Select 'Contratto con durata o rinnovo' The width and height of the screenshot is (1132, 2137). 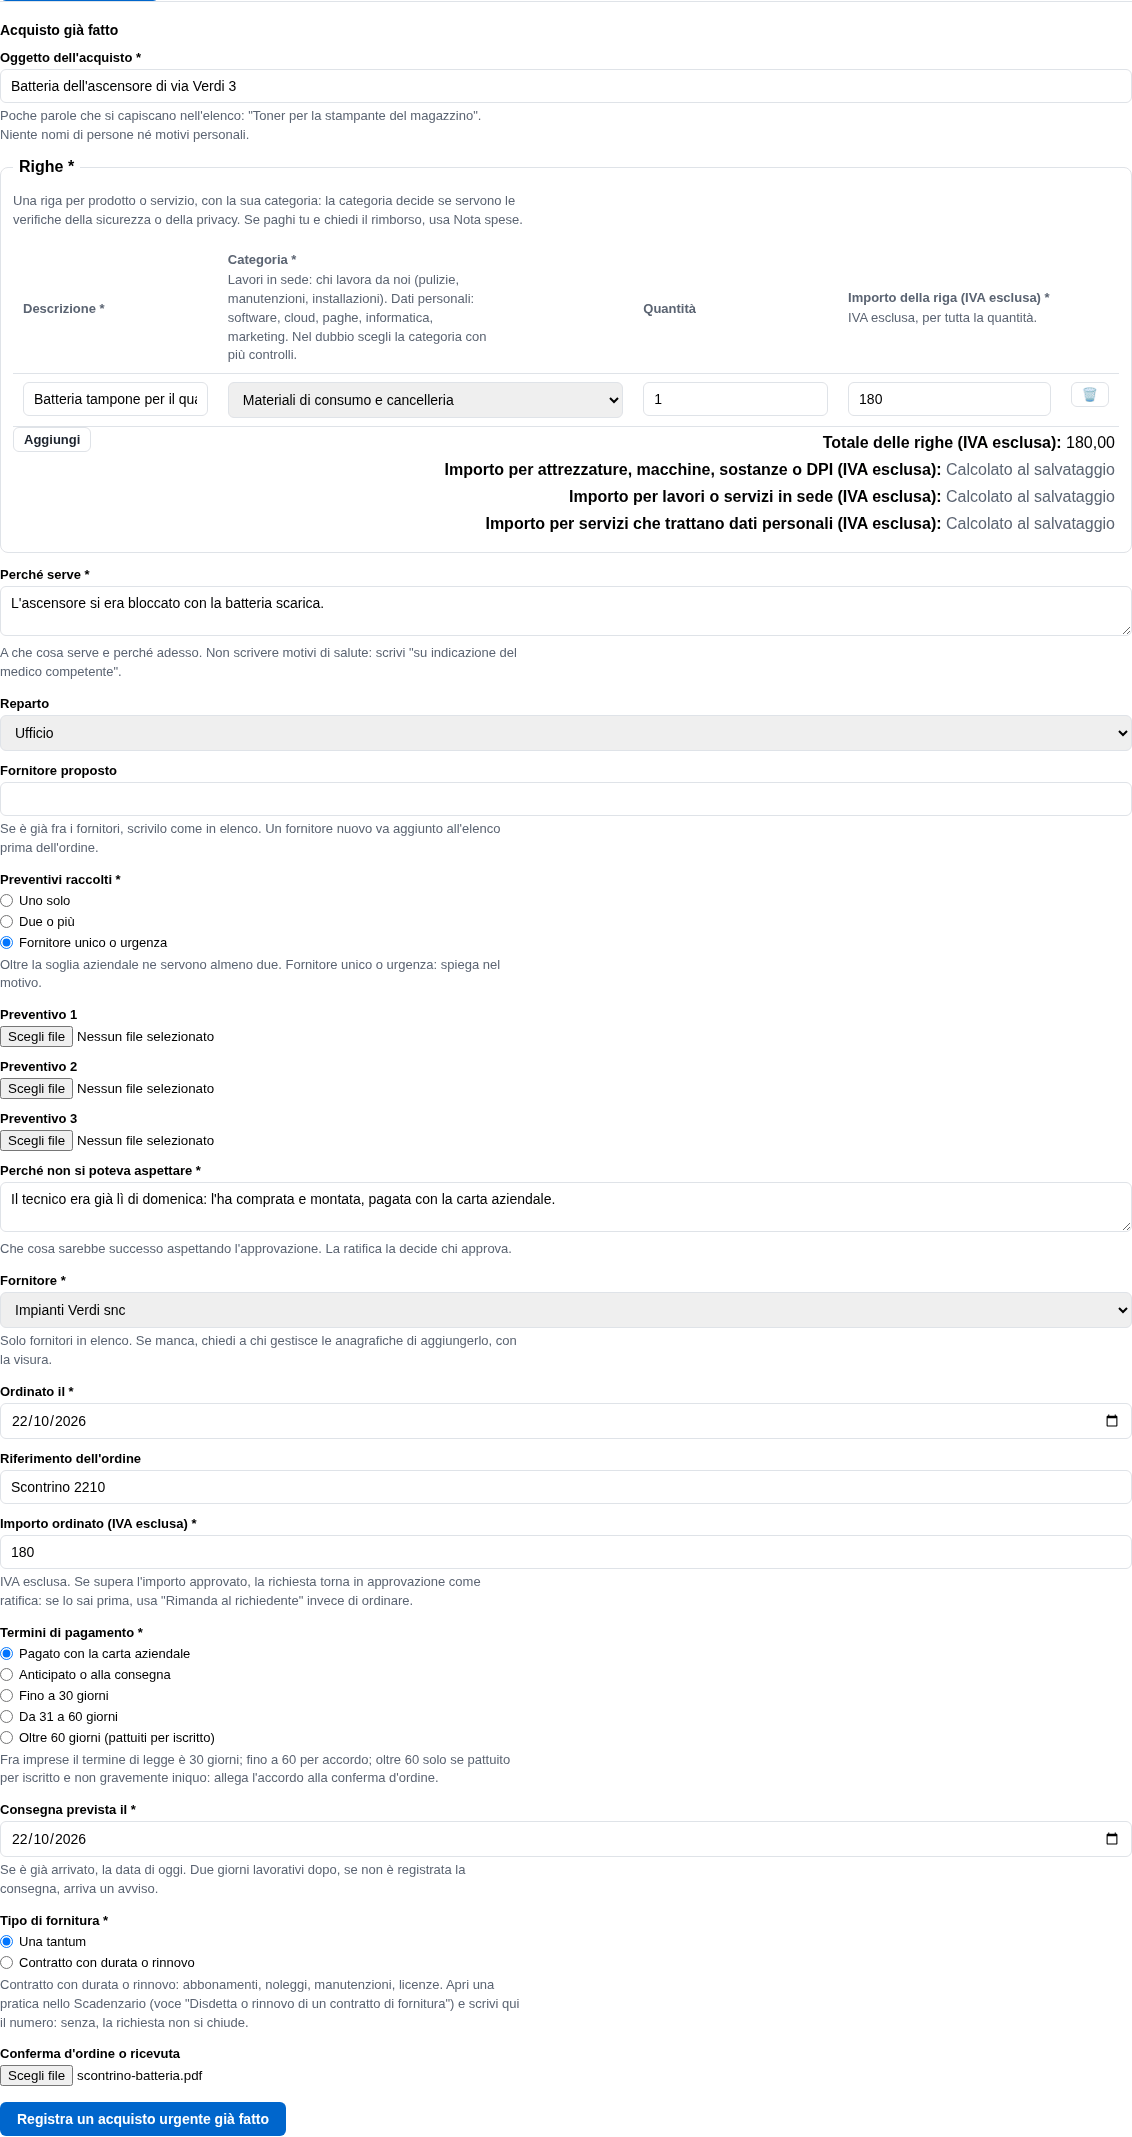point(7,1963)
